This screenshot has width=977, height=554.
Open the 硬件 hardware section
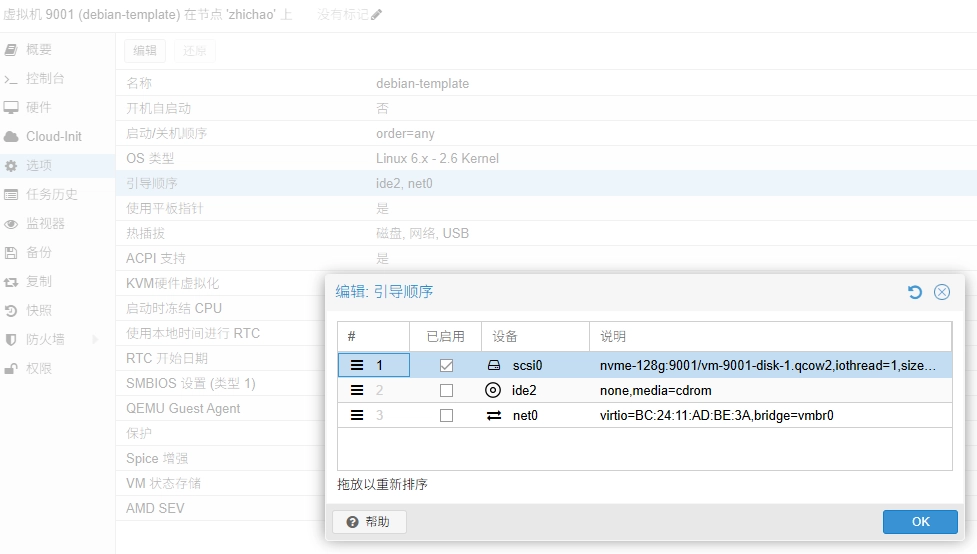click(x=38, y=107)
